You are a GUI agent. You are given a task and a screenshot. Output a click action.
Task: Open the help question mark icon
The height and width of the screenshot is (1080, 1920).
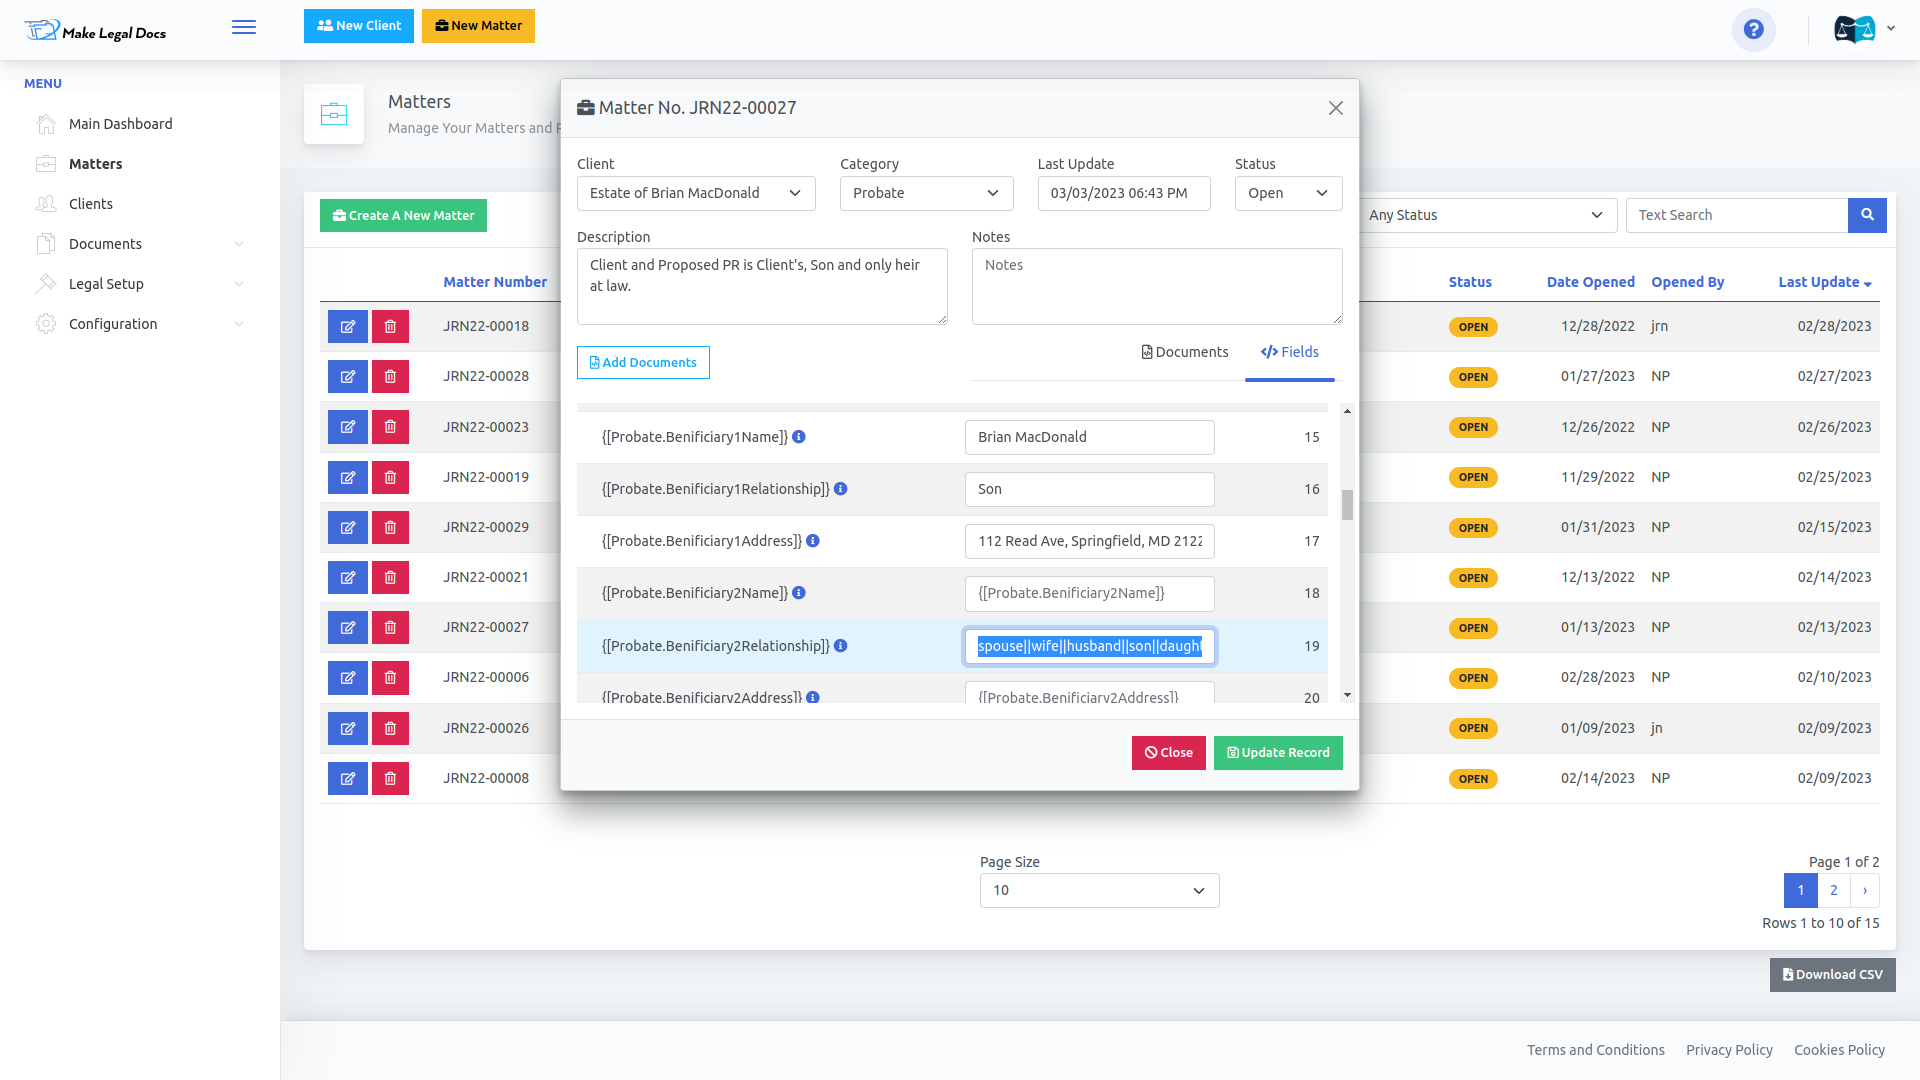[x=1753, y=29]
